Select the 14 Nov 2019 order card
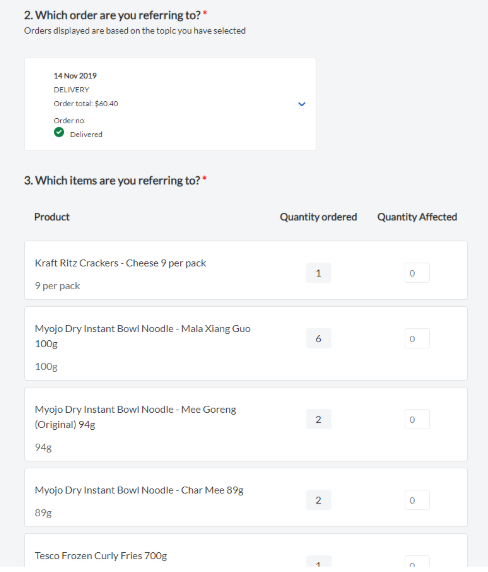This screenshot has height=572, width=488. [x=170, y=104]
